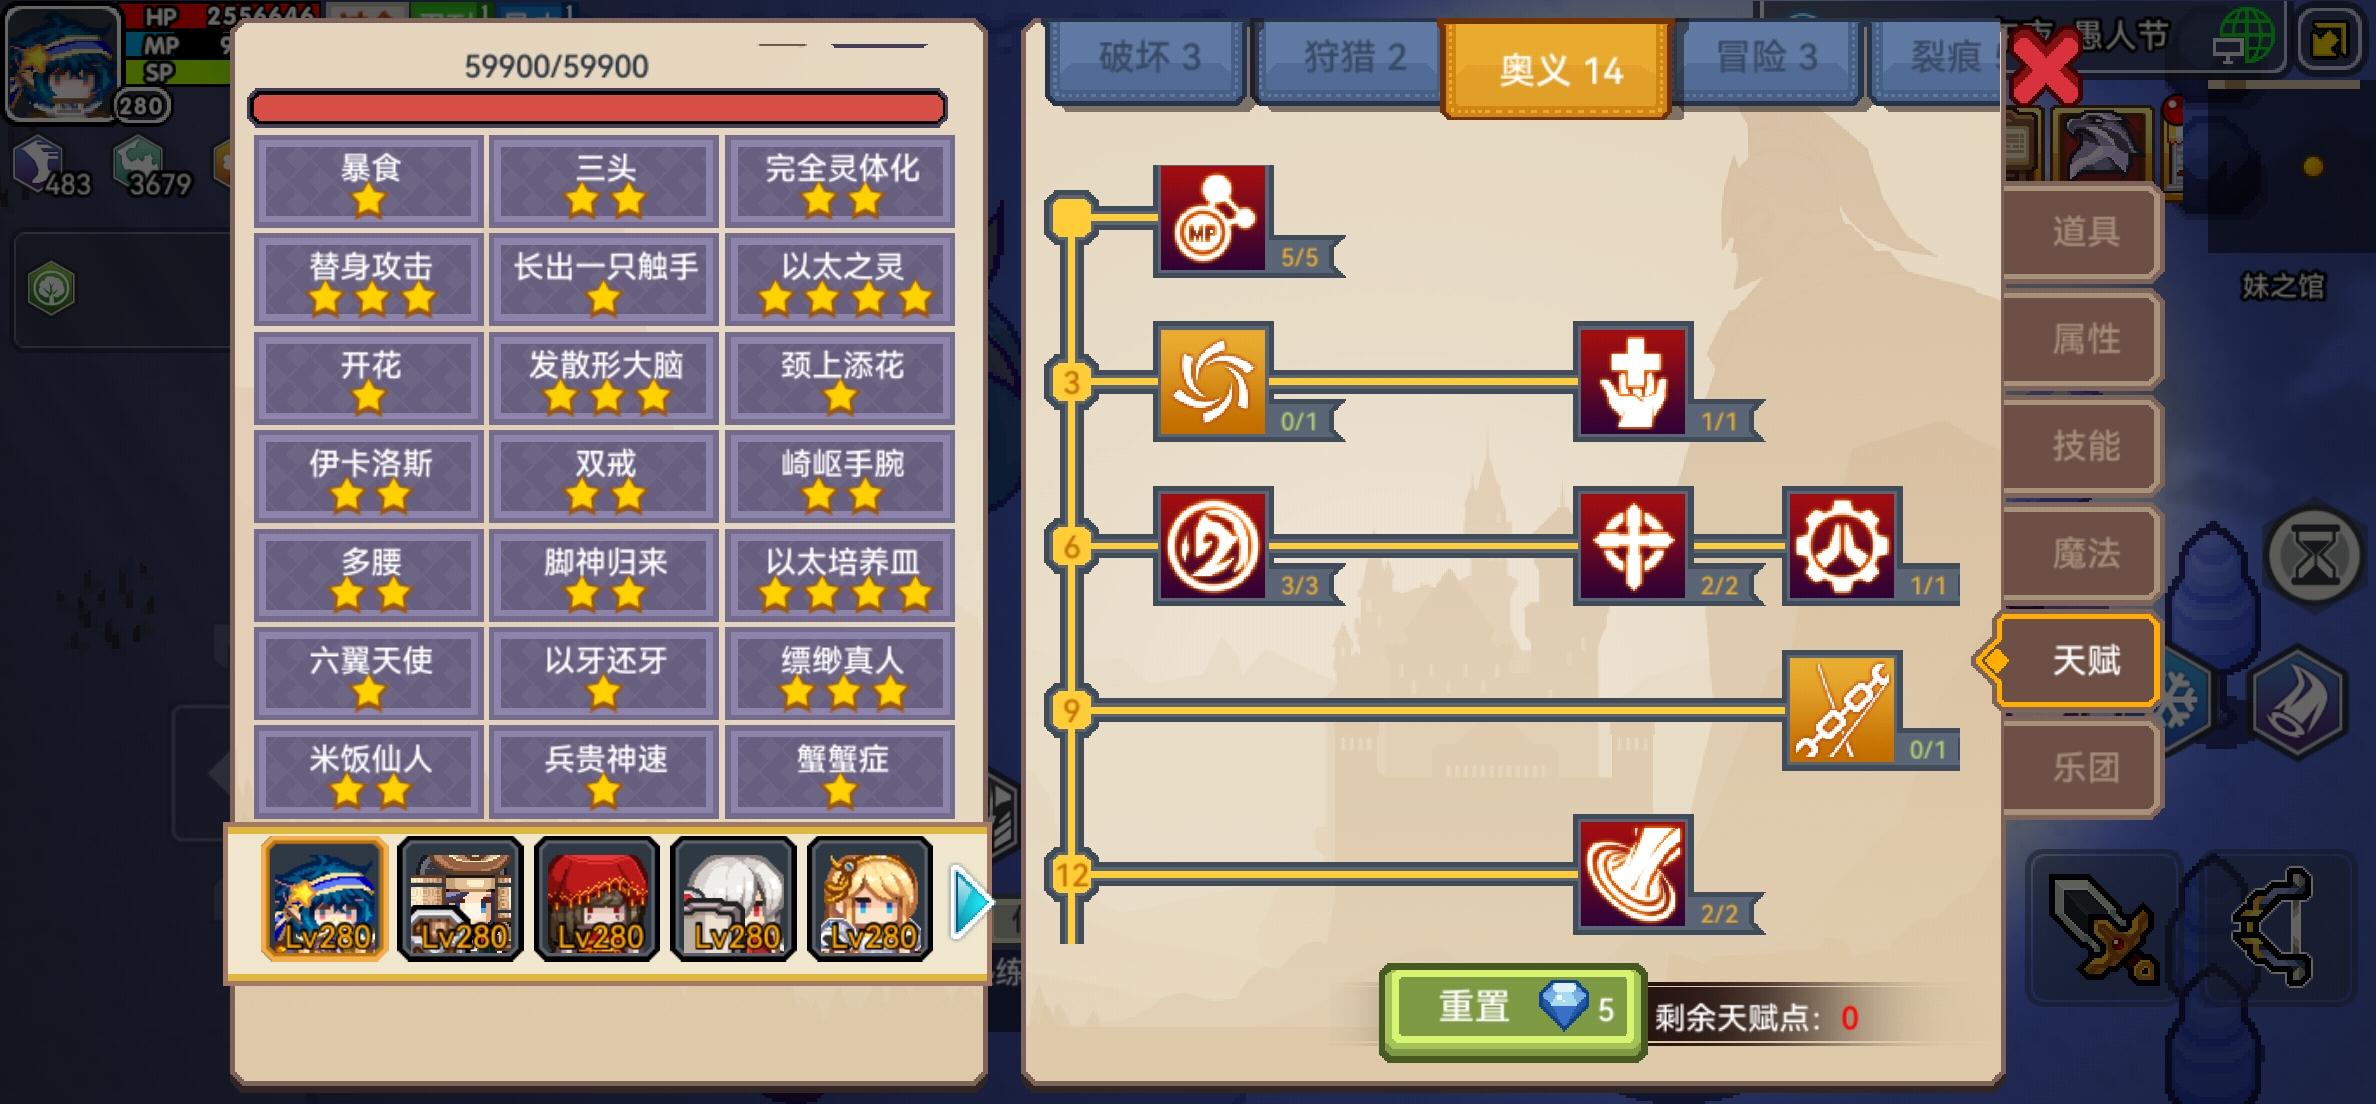Select the whirlpool strike talent icon
This screenshot has height=1104, width=2376.
(x=1632, y=874)
